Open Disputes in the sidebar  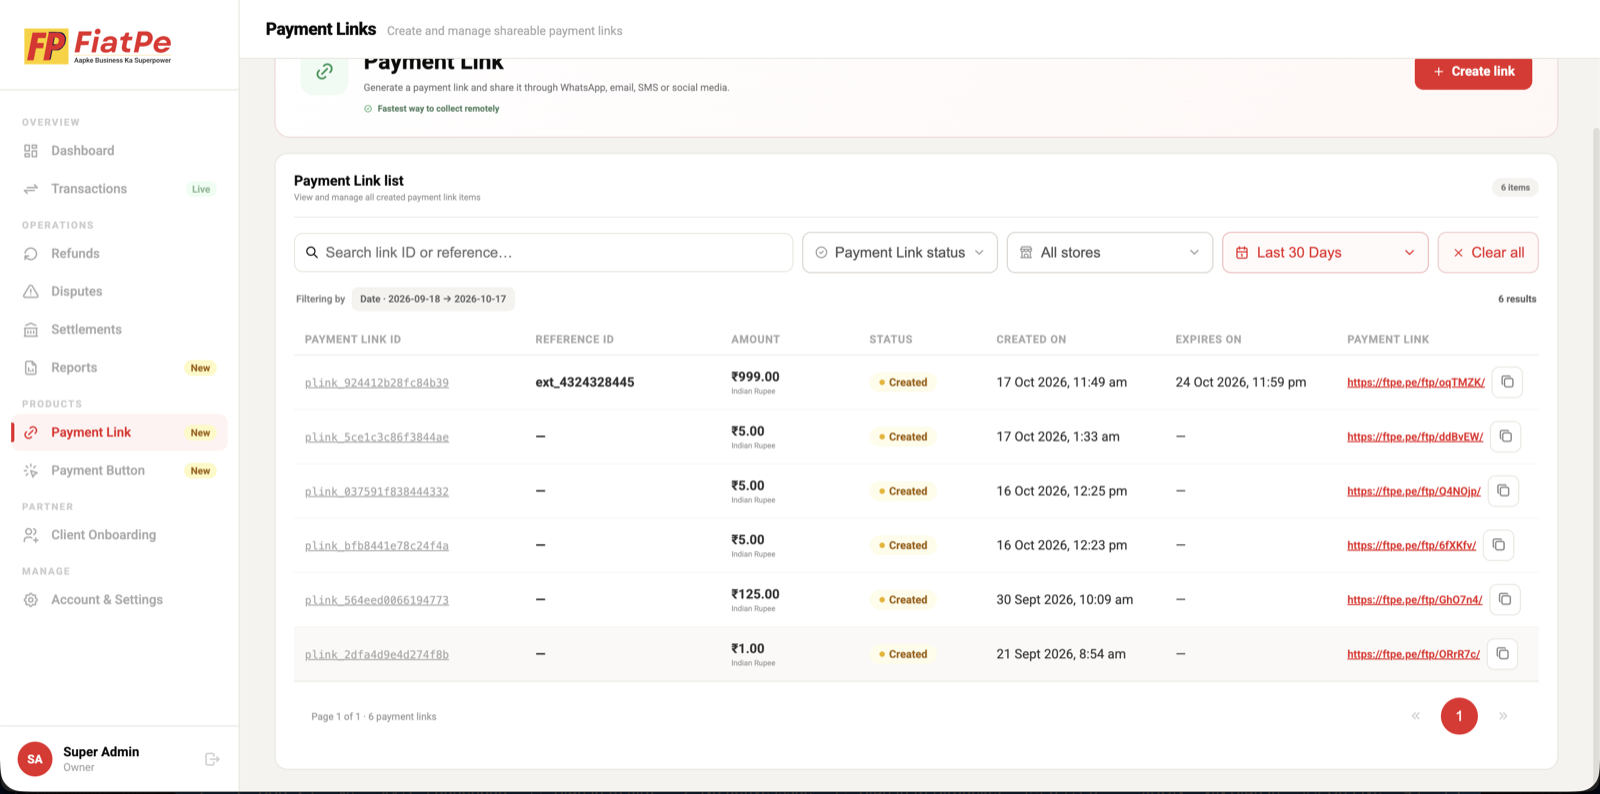(119, 292)
